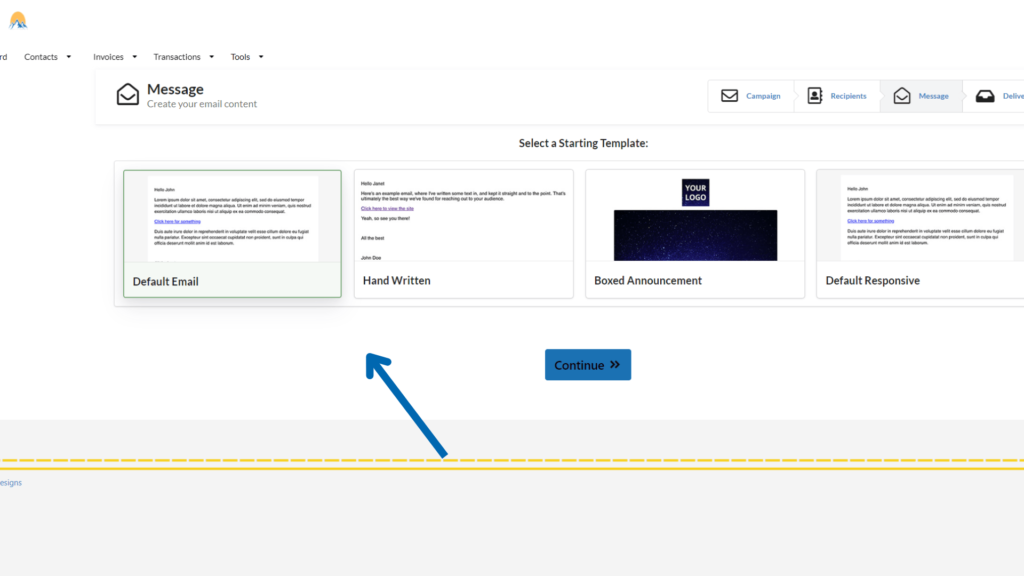Open the Tools dropdown menu

pos(247,57)
